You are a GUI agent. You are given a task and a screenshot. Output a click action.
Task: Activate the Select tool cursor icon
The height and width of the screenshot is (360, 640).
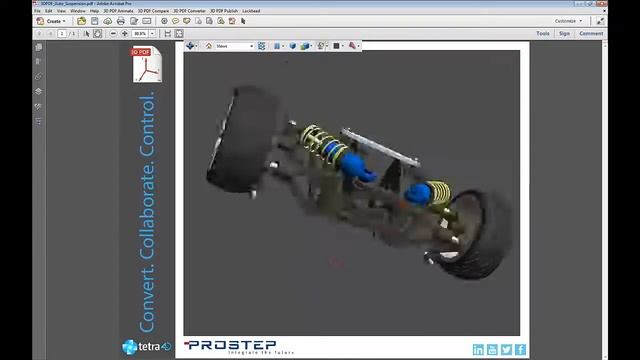click(87, 33)
